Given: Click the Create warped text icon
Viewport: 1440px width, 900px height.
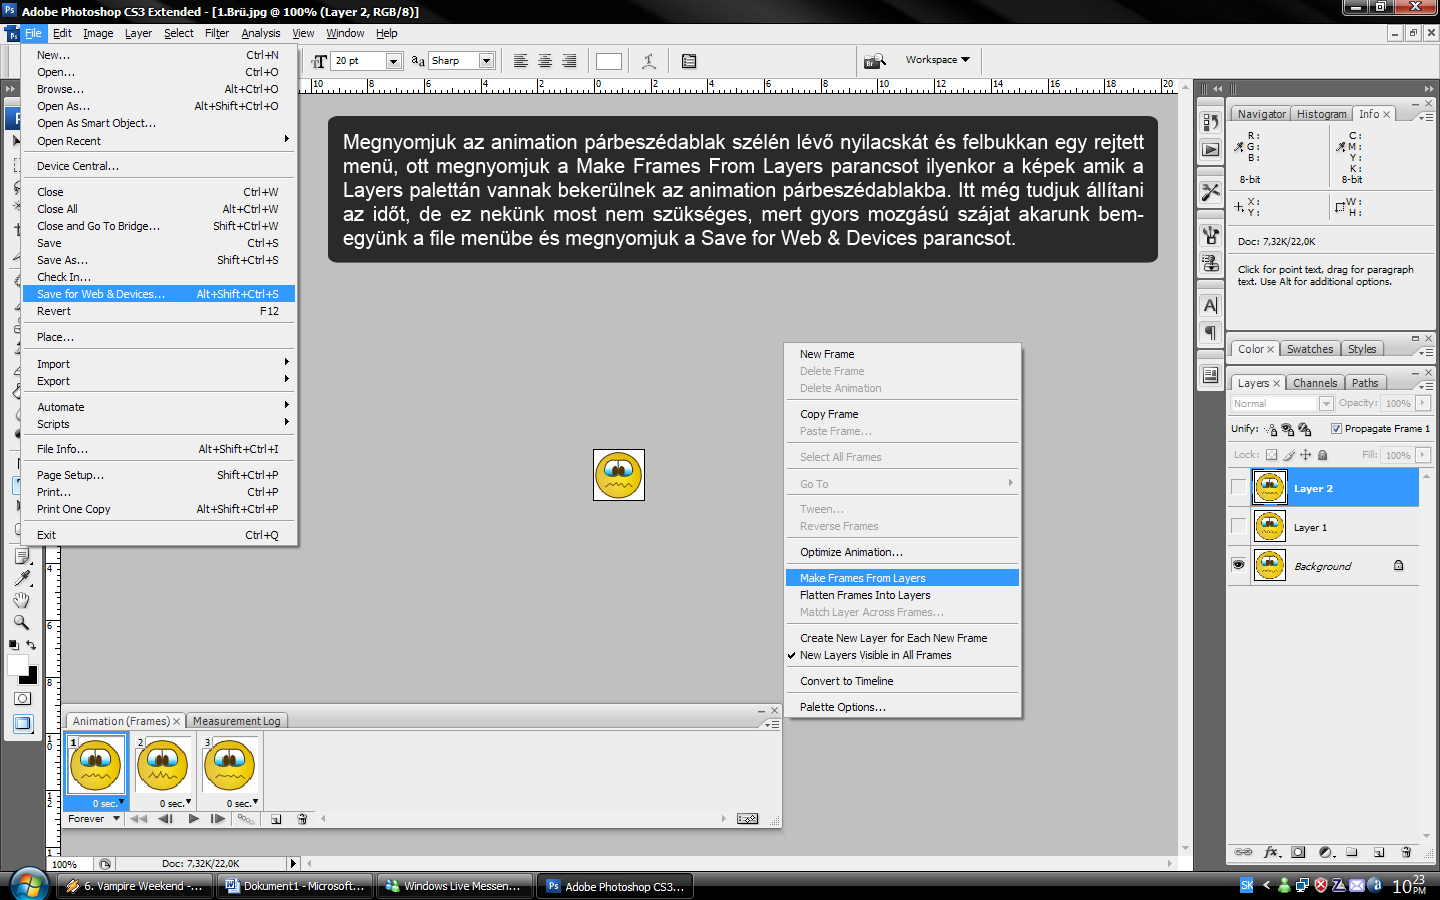Looking at the screenshot, I should [x=648, y=61].
